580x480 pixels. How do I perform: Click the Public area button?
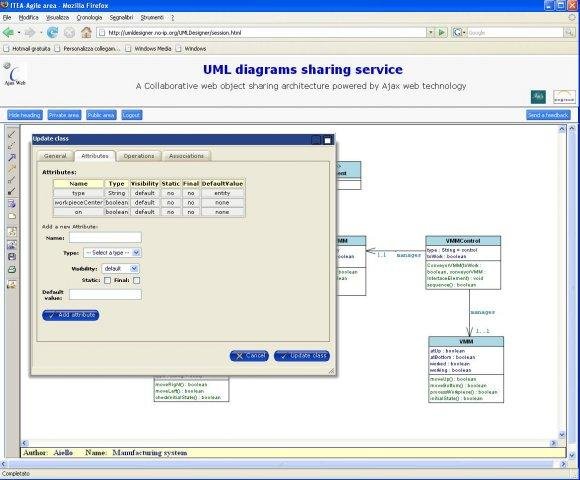[101, 115]
